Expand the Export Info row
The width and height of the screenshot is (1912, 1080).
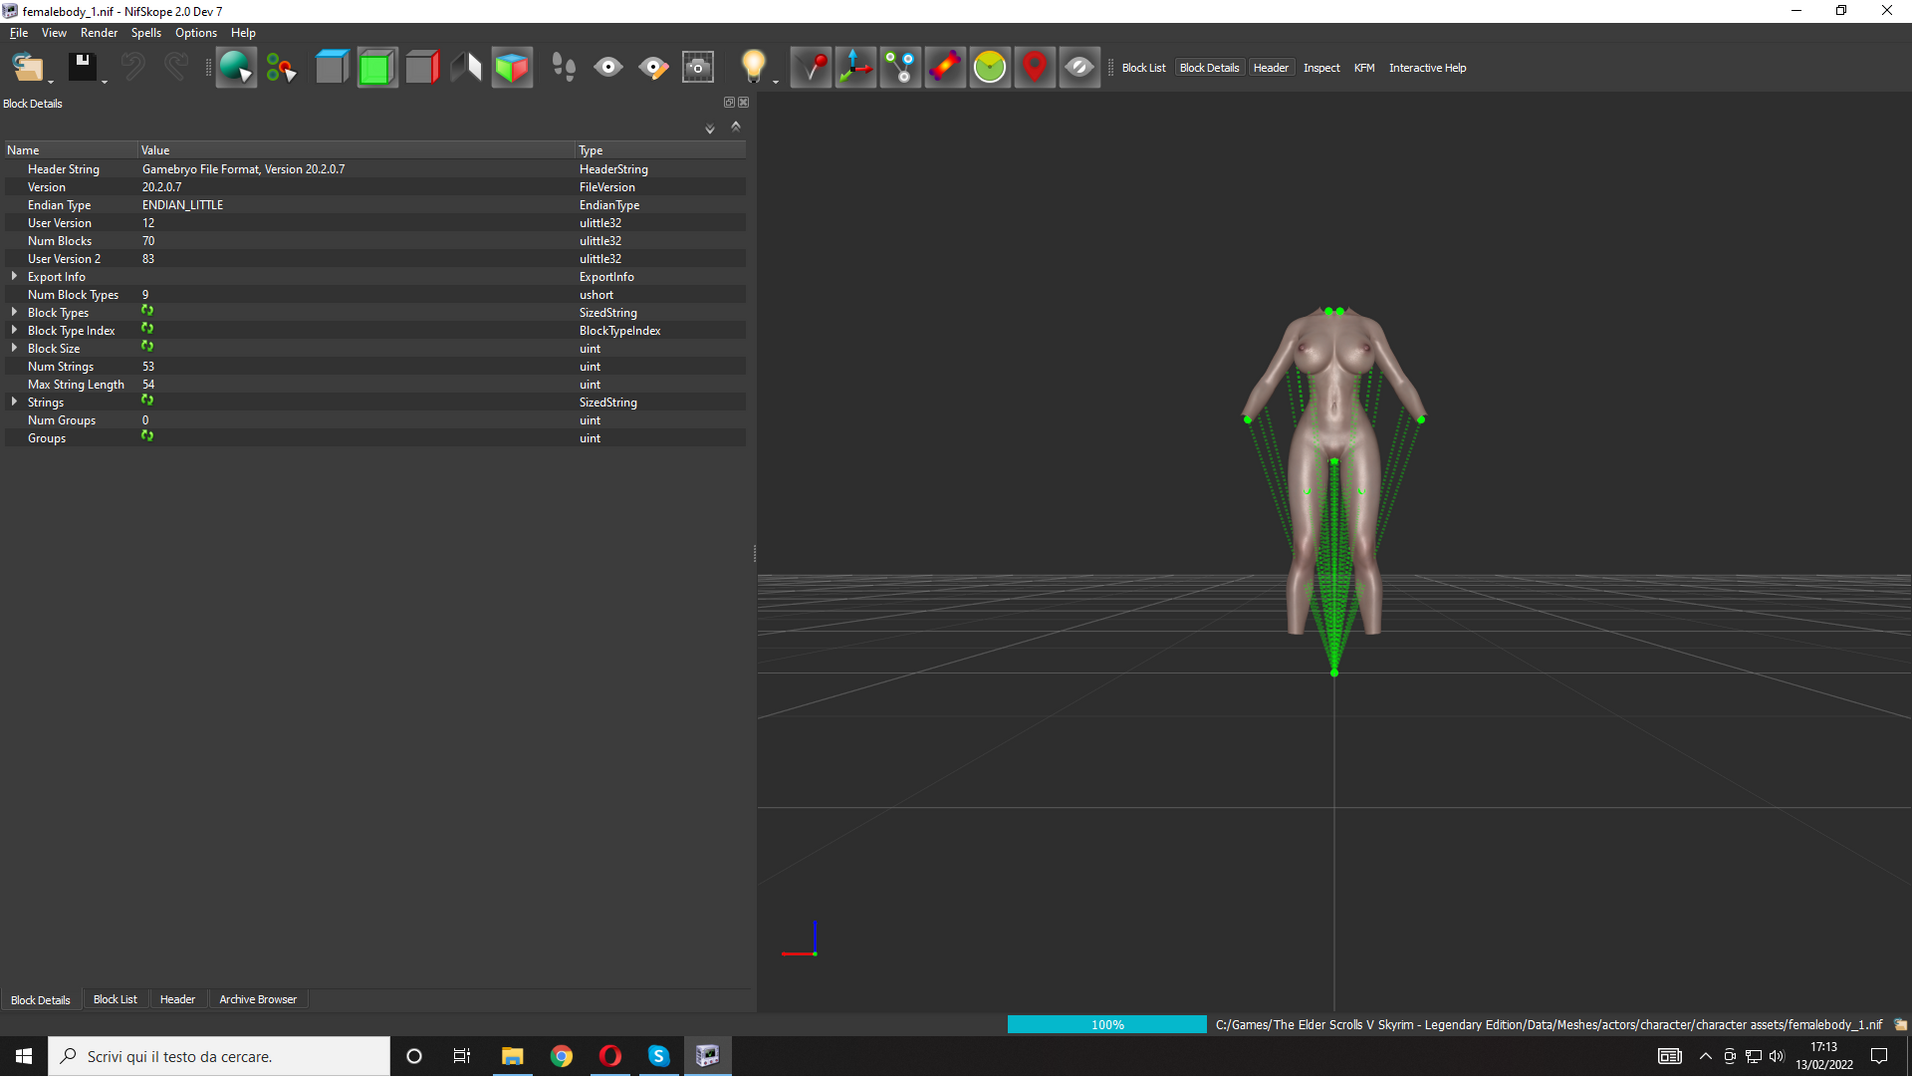(x=14, y=276)
